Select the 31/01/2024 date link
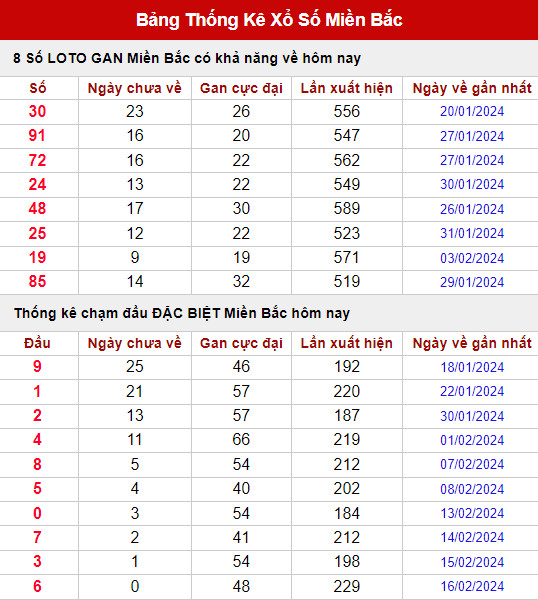This screenshot has height=600, width=538. pyautogui.click(x=472, y=233)
